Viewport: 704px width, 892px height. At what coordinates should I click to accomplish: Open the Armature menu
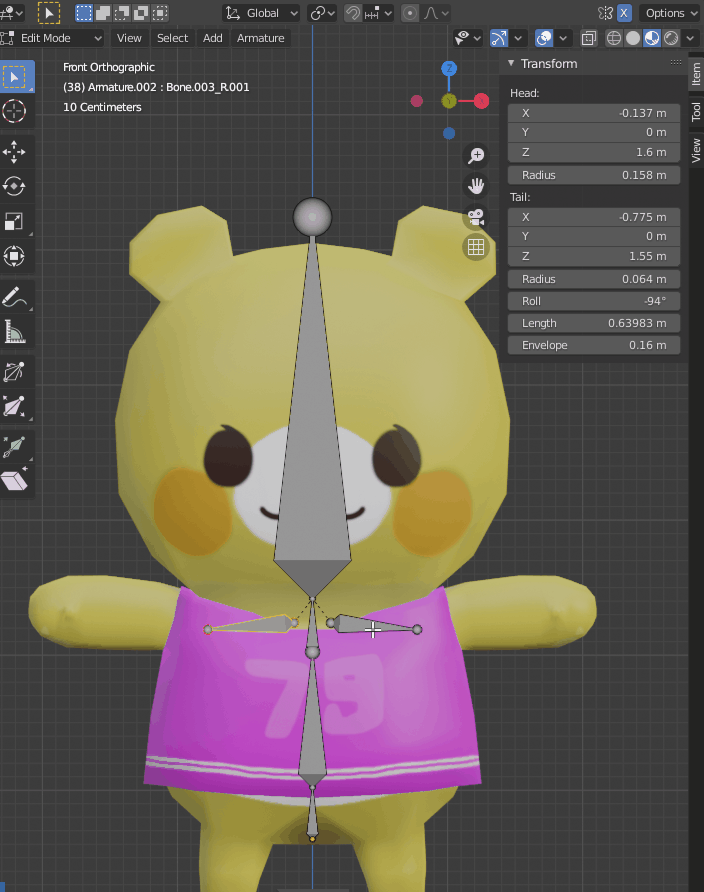pos(260,38)
